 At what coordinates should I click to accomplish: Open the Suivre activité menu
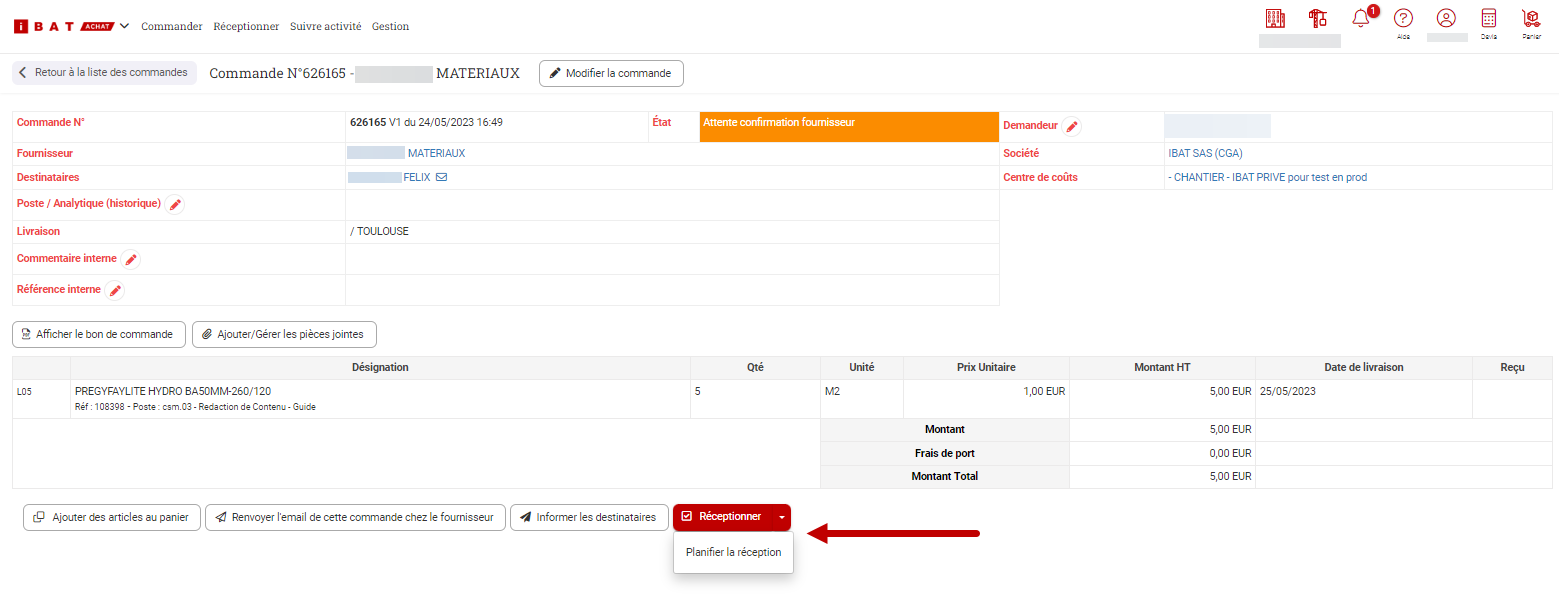pyautogui.click(x=325, y=27)
